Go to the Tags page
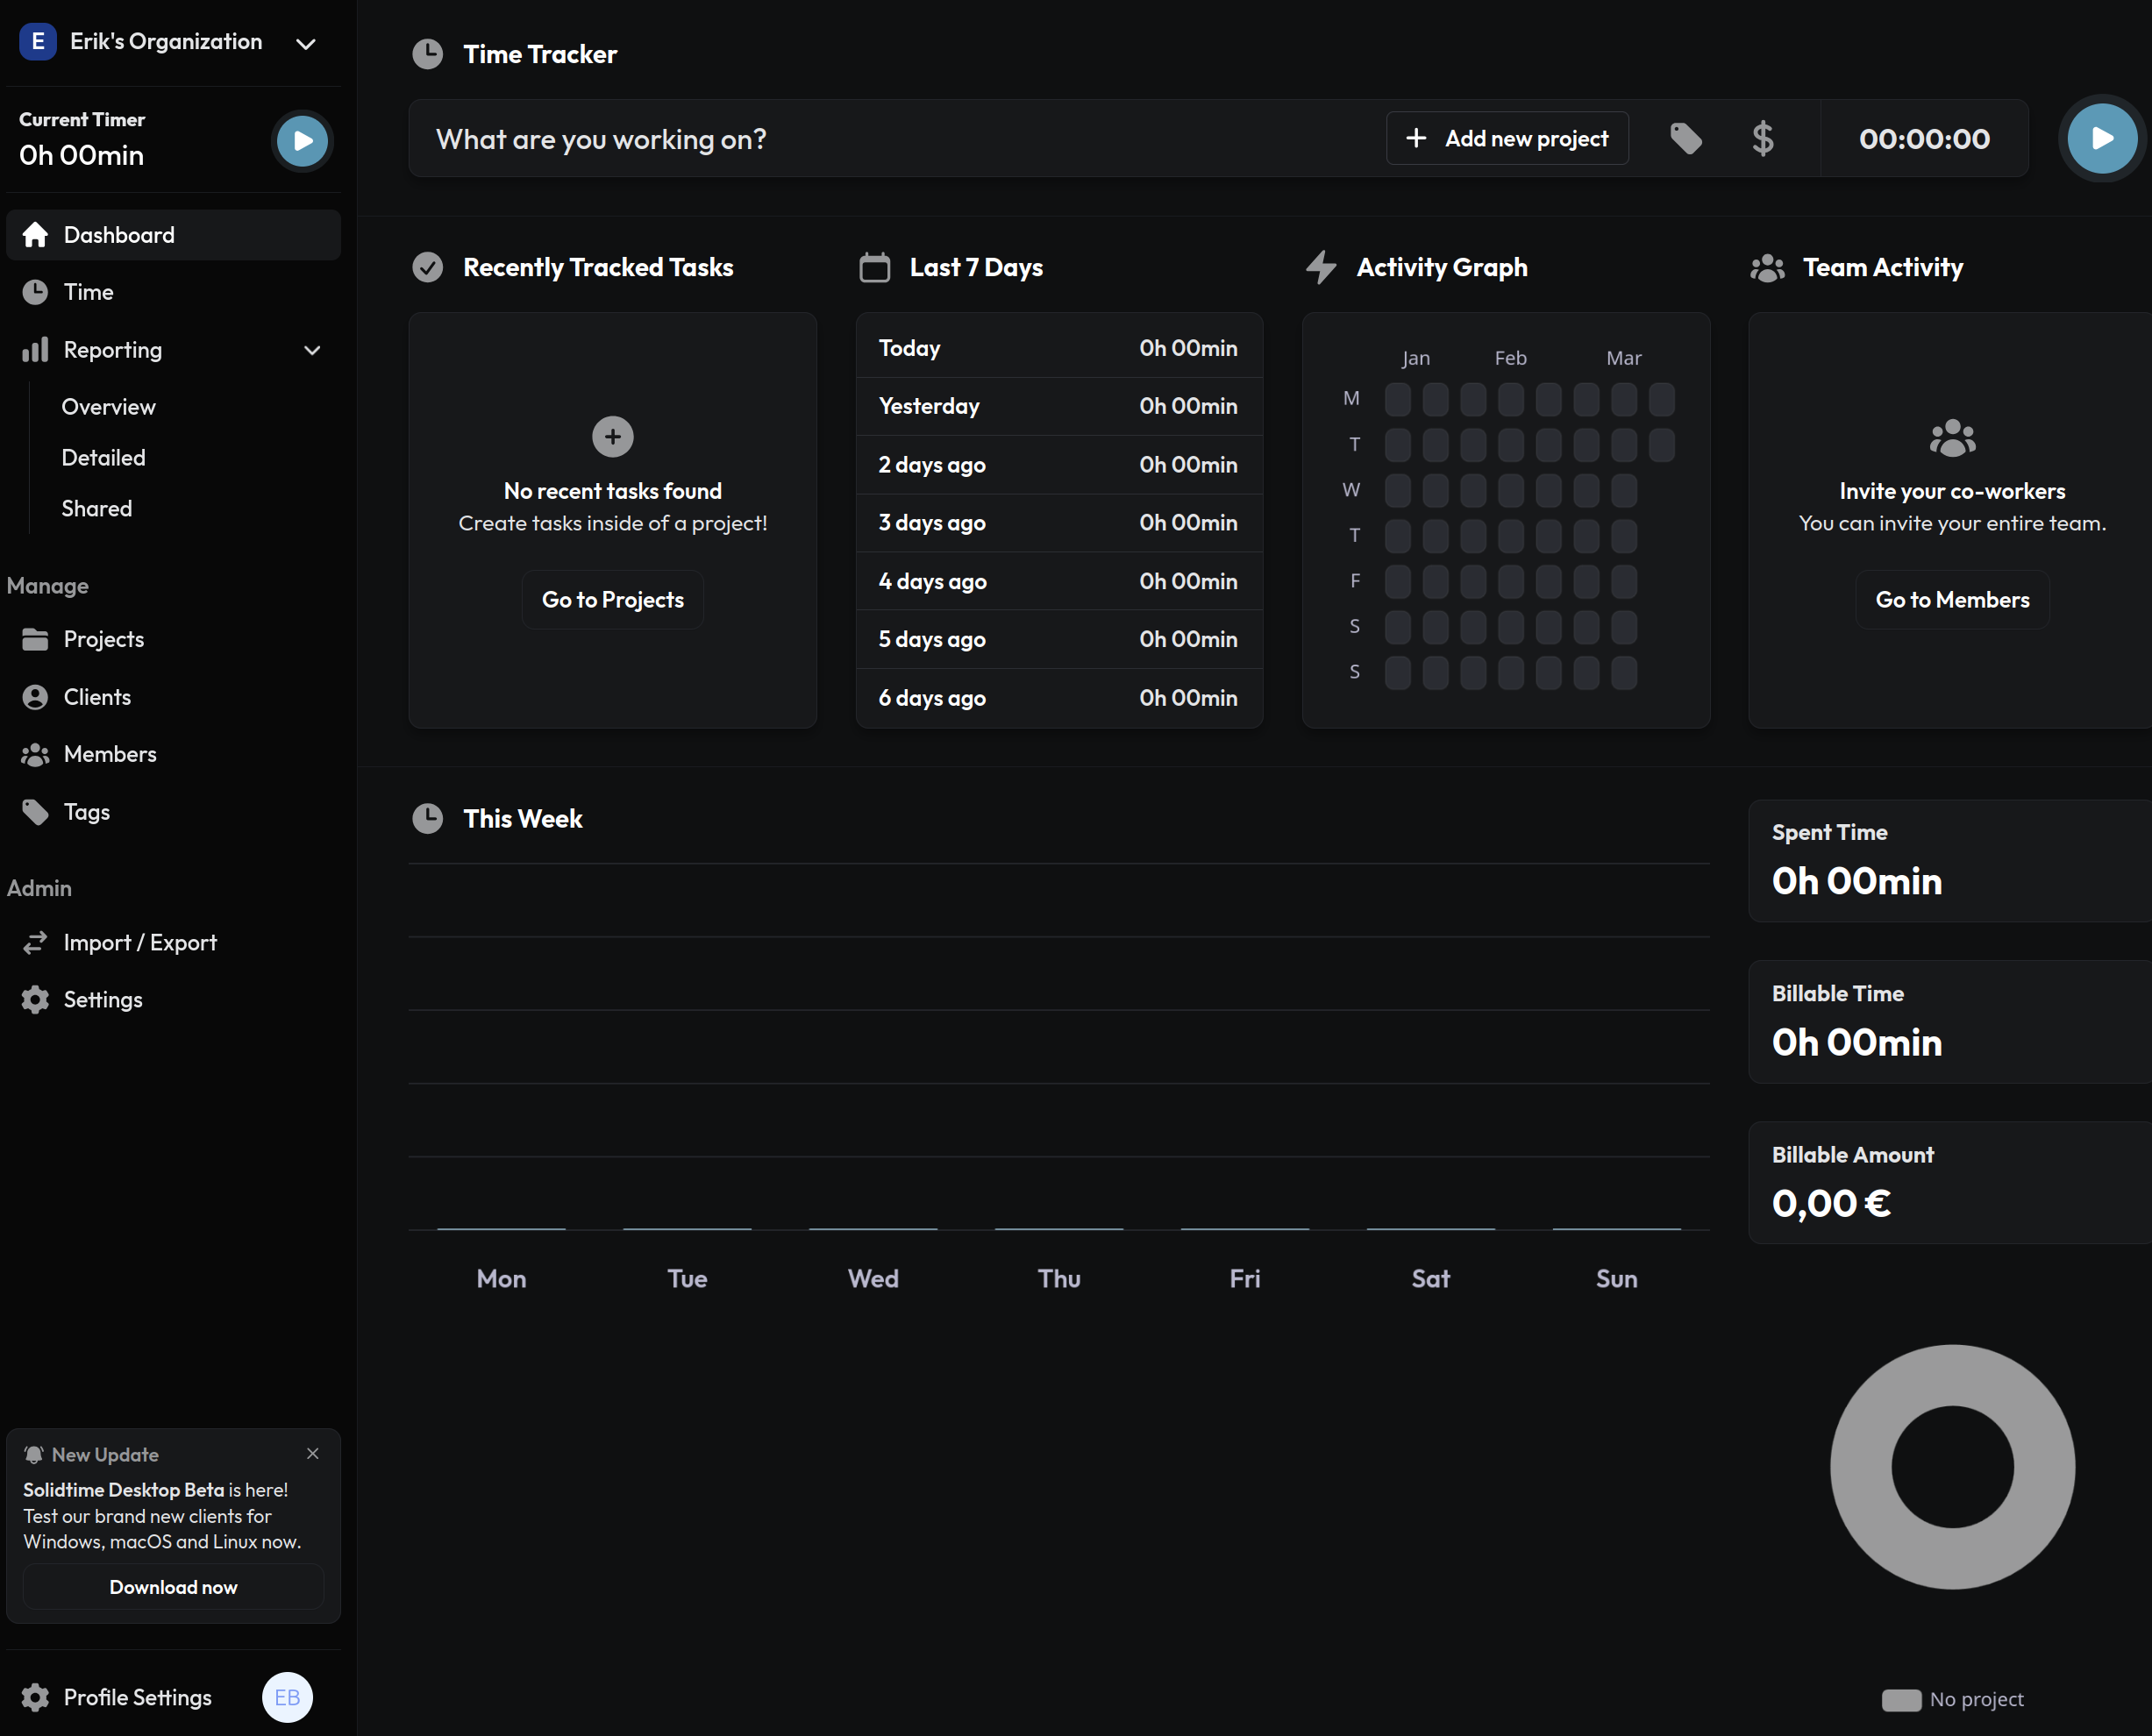Viewport: 2152px width, 1736px height. [86, 812]
